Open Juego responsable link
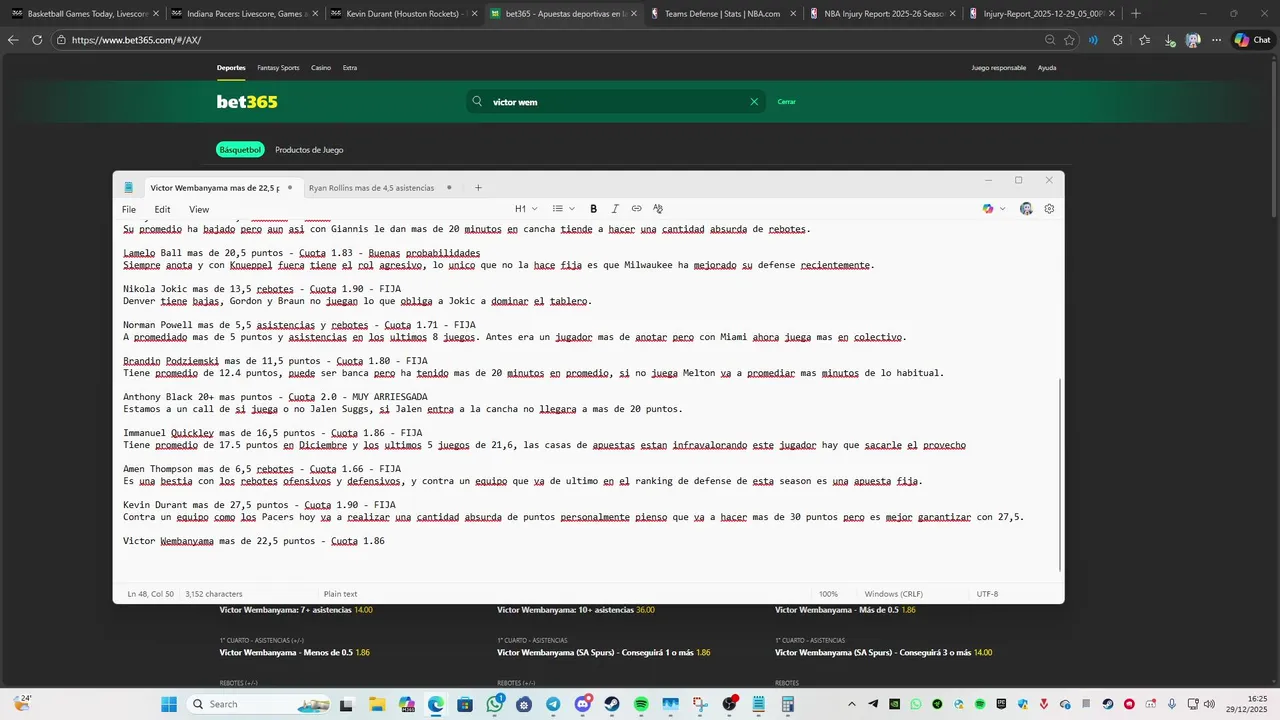The width and height of the screenshot is (1280, 720). point(999,68)
